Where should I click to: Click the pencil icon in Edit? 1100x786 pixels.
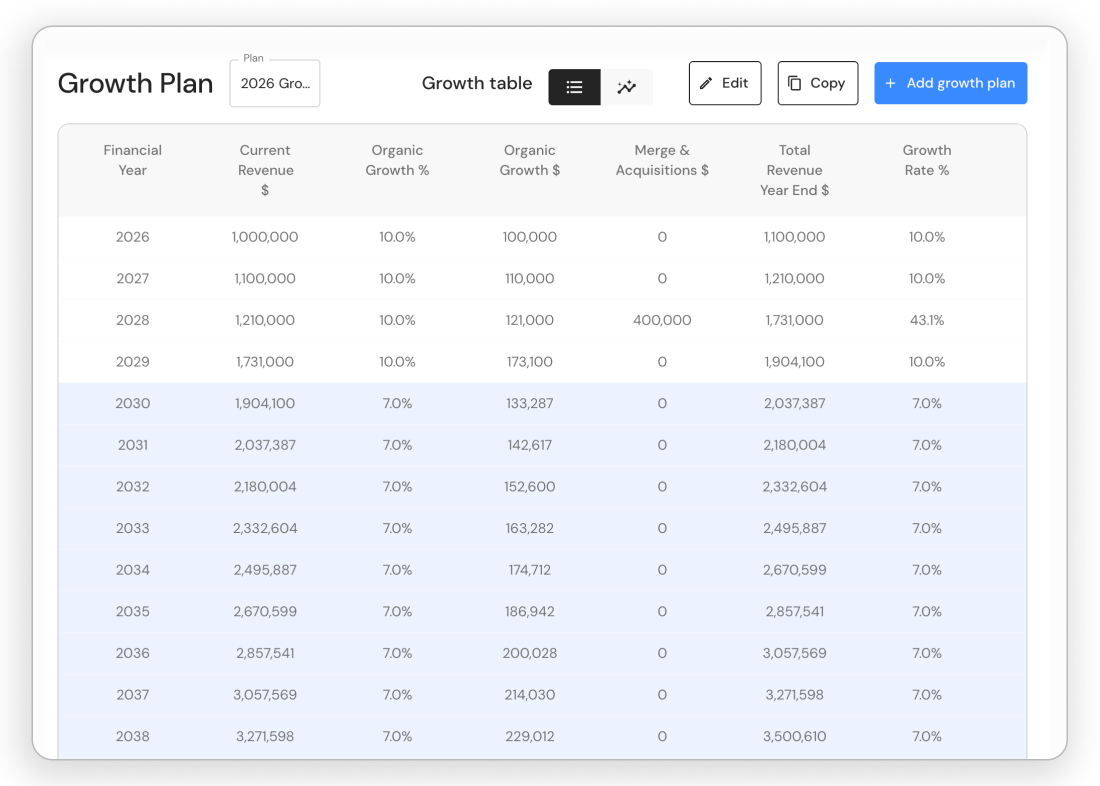(706, 84)
